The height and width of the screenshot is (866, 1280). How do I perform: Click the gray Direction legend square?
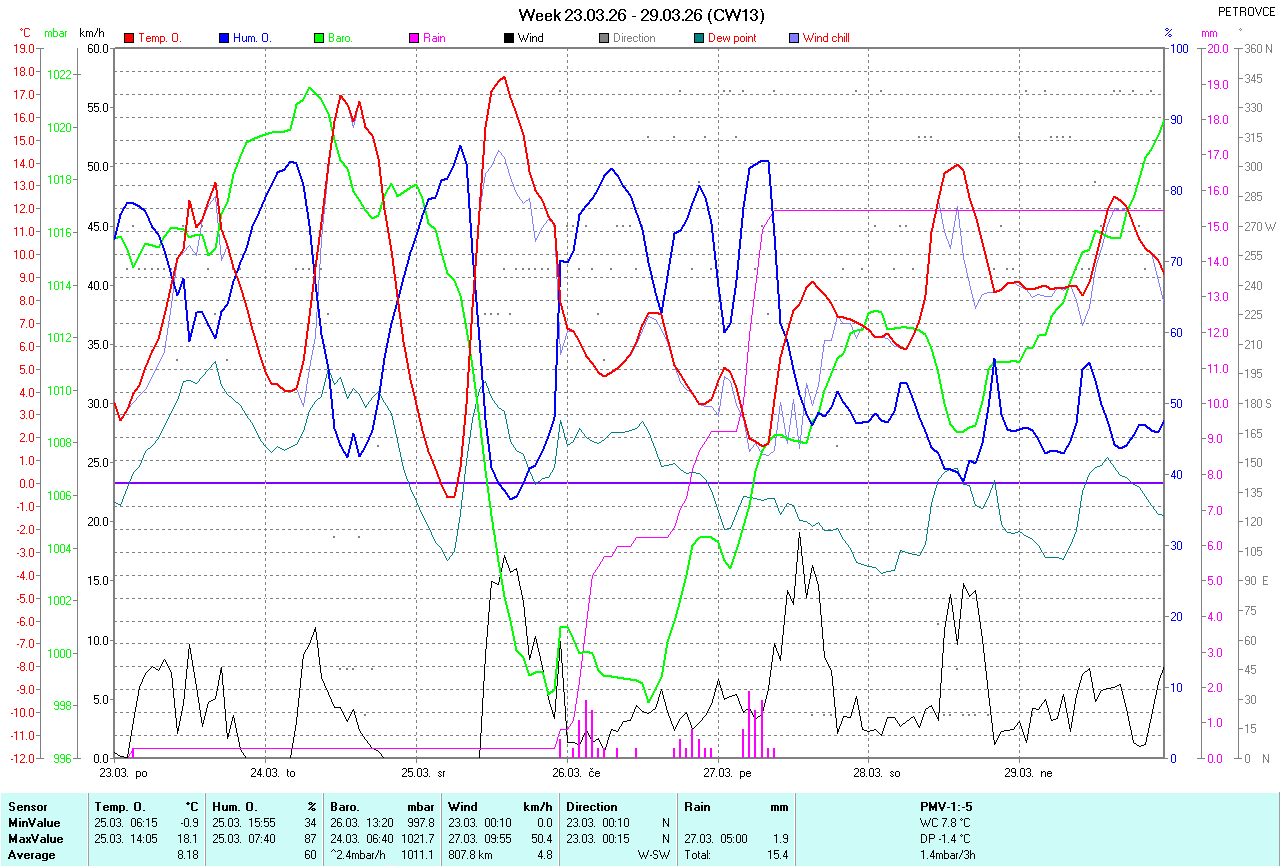(x=604, y=38)
